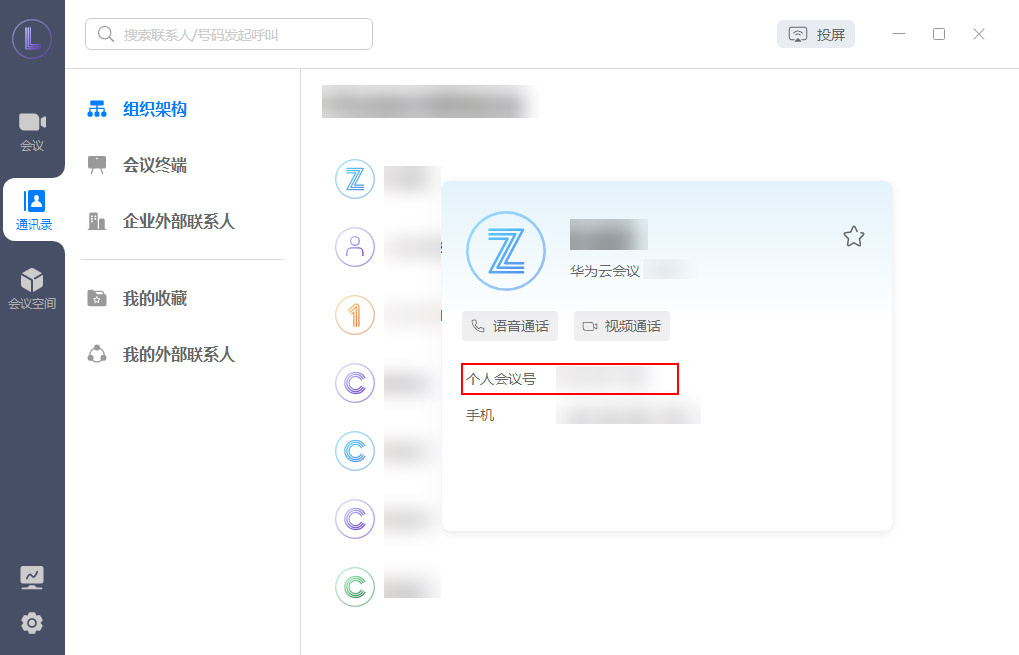Viewport: 1019px width, 655px height.
Task: Open 我的收藏 favorites folder icon
Action: (96, 298)
